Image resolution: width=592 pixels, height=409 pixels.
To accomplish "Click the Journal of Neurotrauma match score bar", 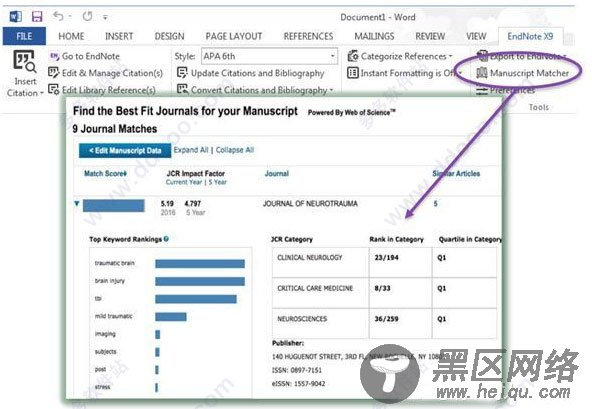I will coord(114,206).
